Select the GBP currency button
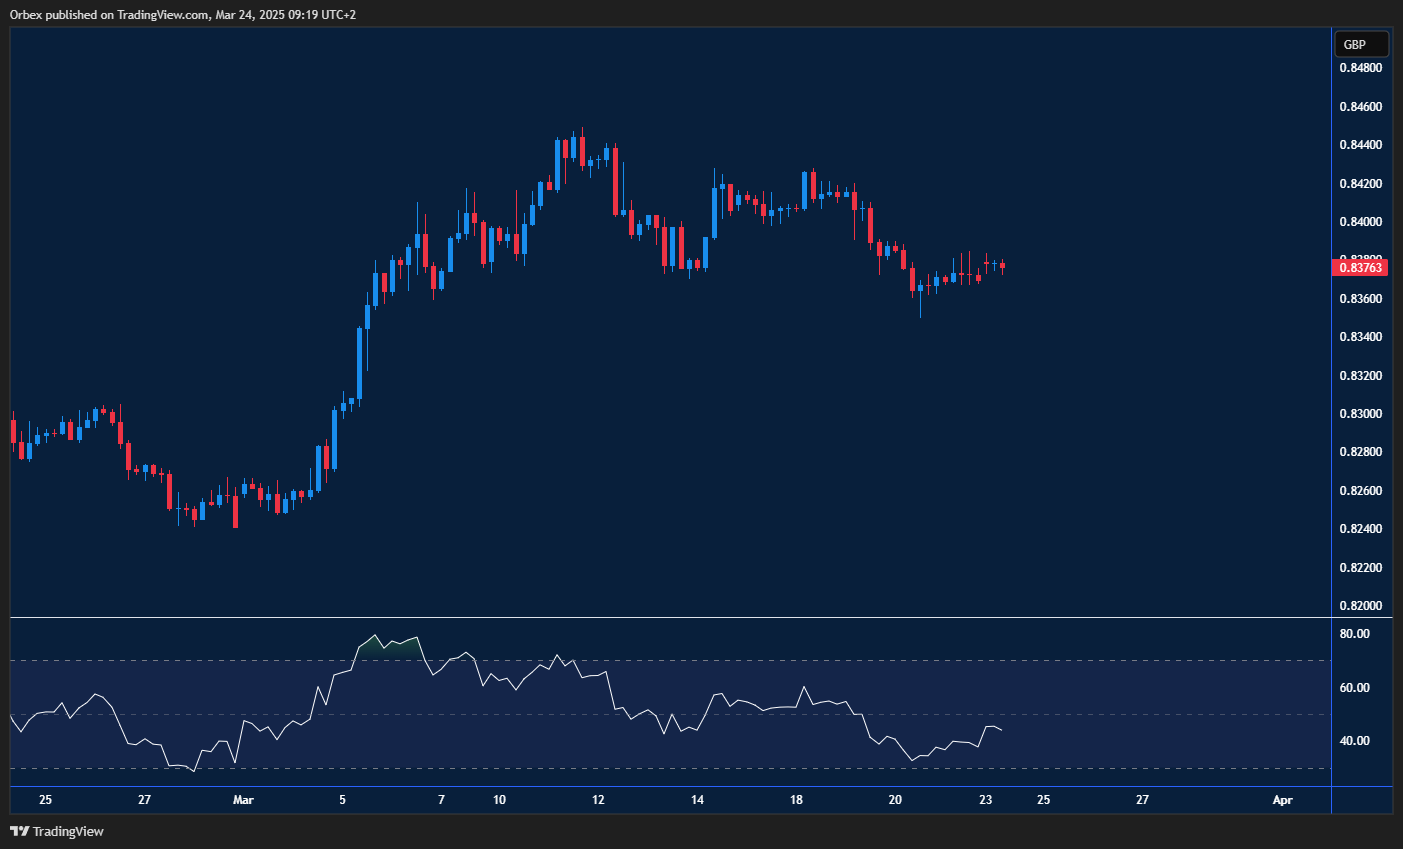This screenshot has height=849, width=1403. point(1360,43)
